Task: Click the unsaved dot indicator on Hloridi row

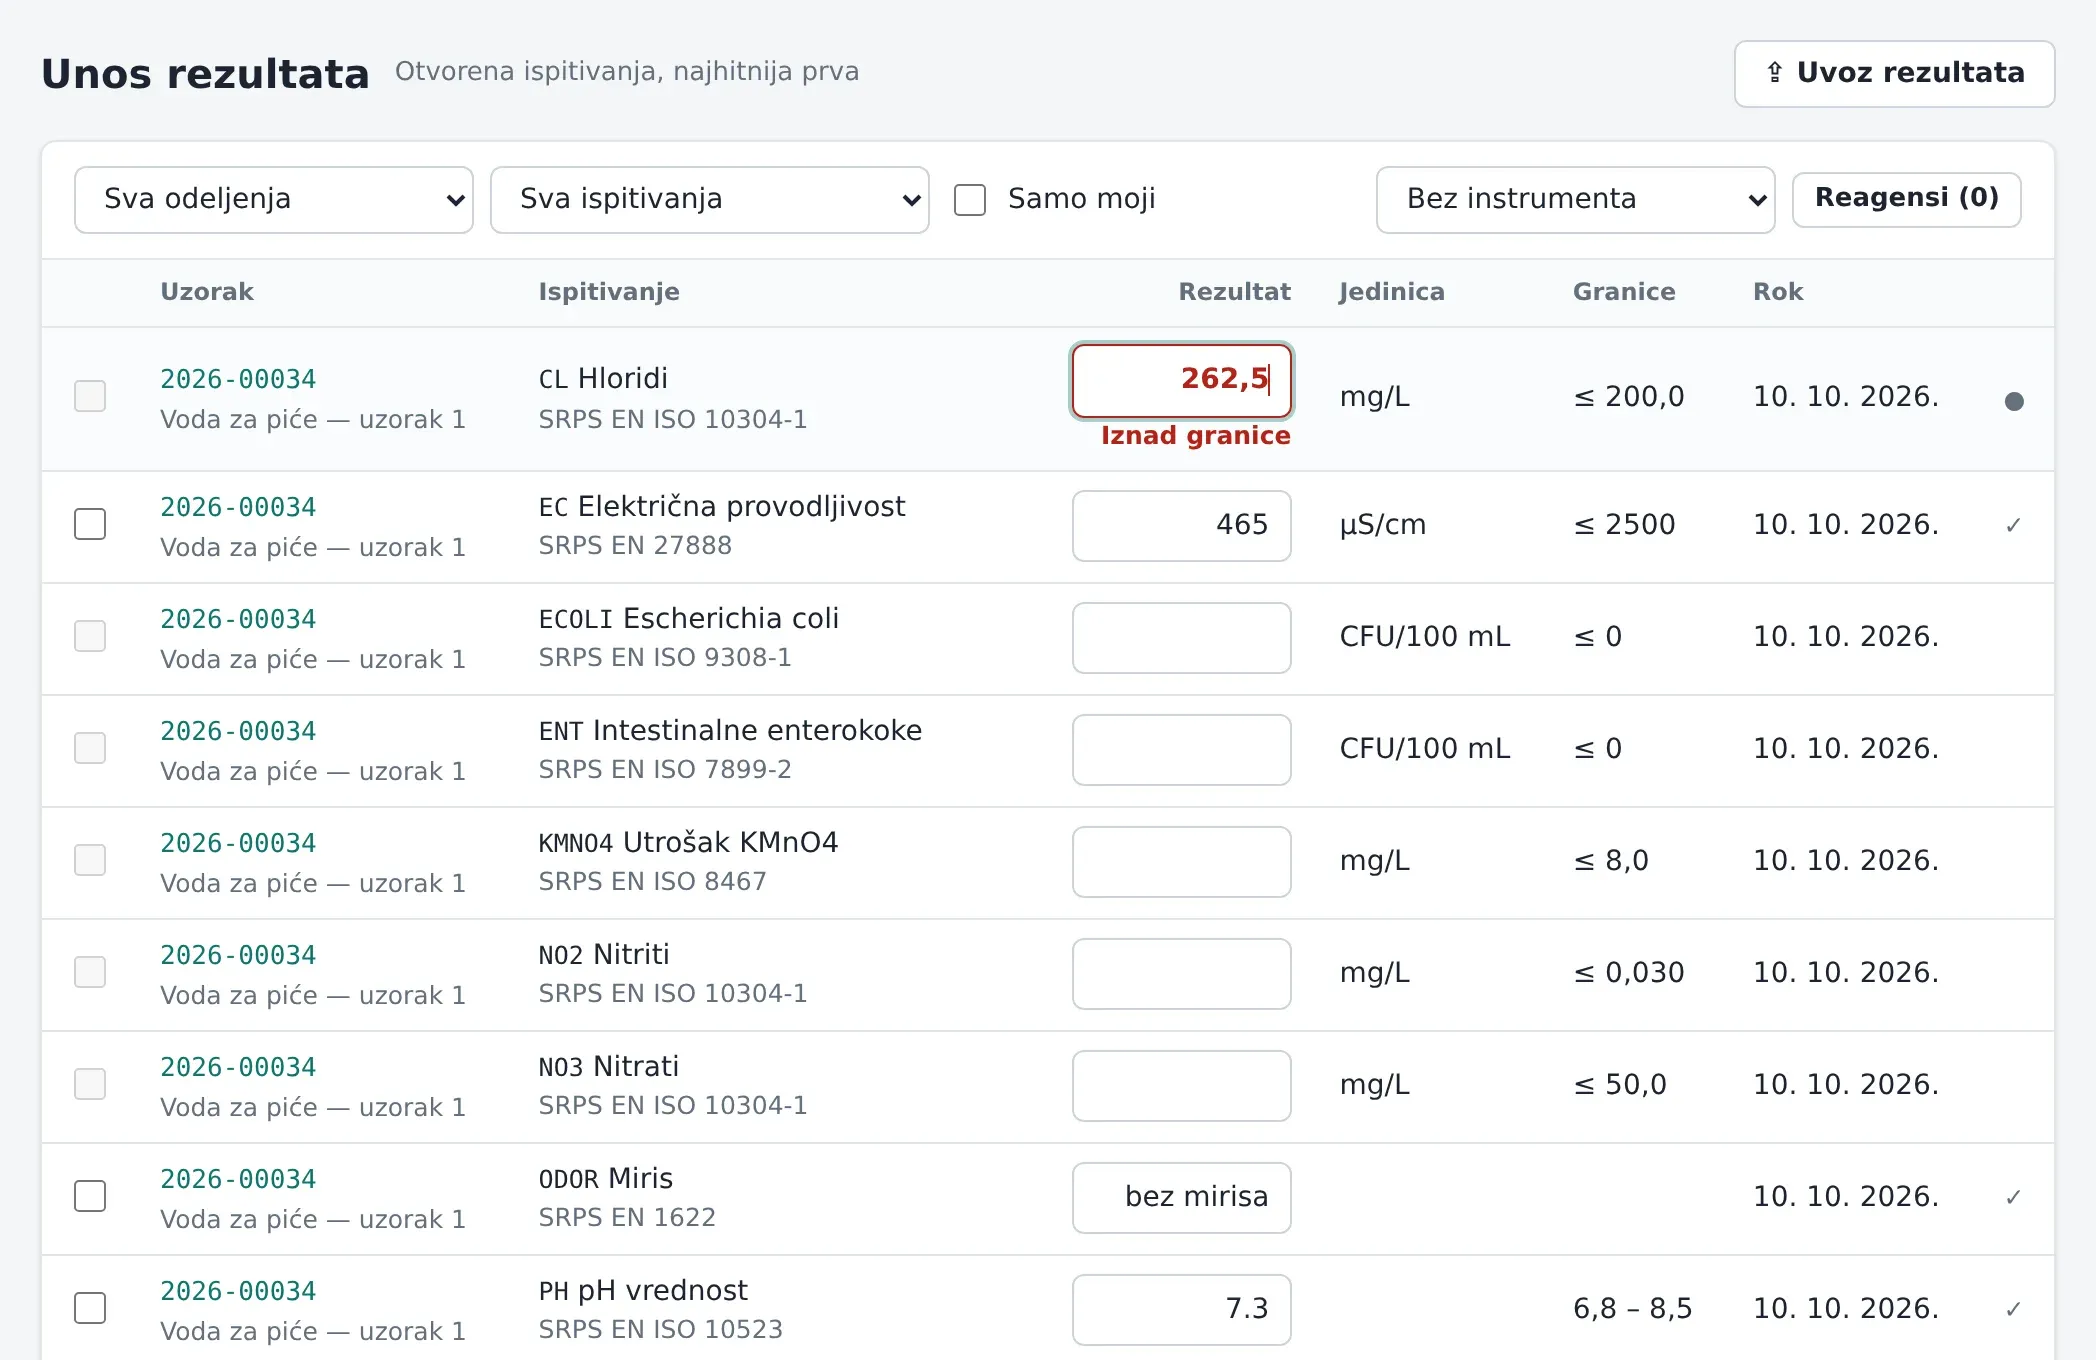Action: [2014, 401]
